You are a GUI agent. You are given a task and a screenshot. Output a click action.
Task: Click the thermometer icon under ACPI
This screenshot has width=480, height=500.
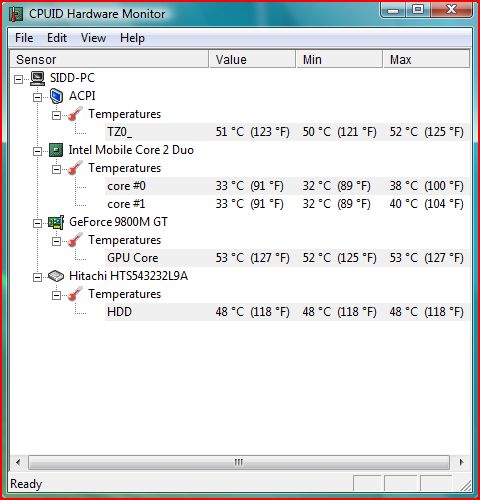pos(75,114)
